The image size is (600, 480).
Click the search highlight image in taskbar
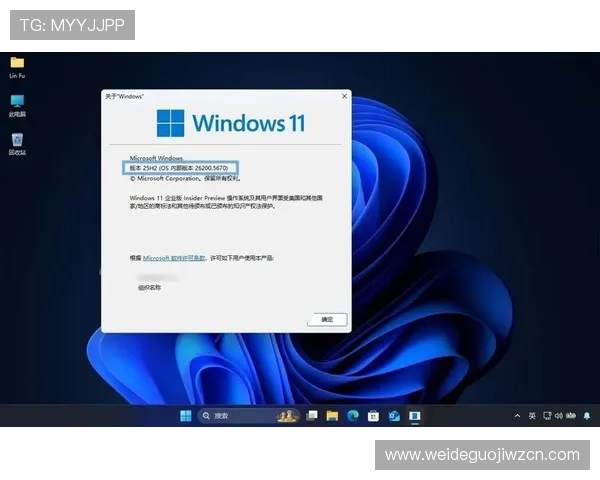click(287, 416)
